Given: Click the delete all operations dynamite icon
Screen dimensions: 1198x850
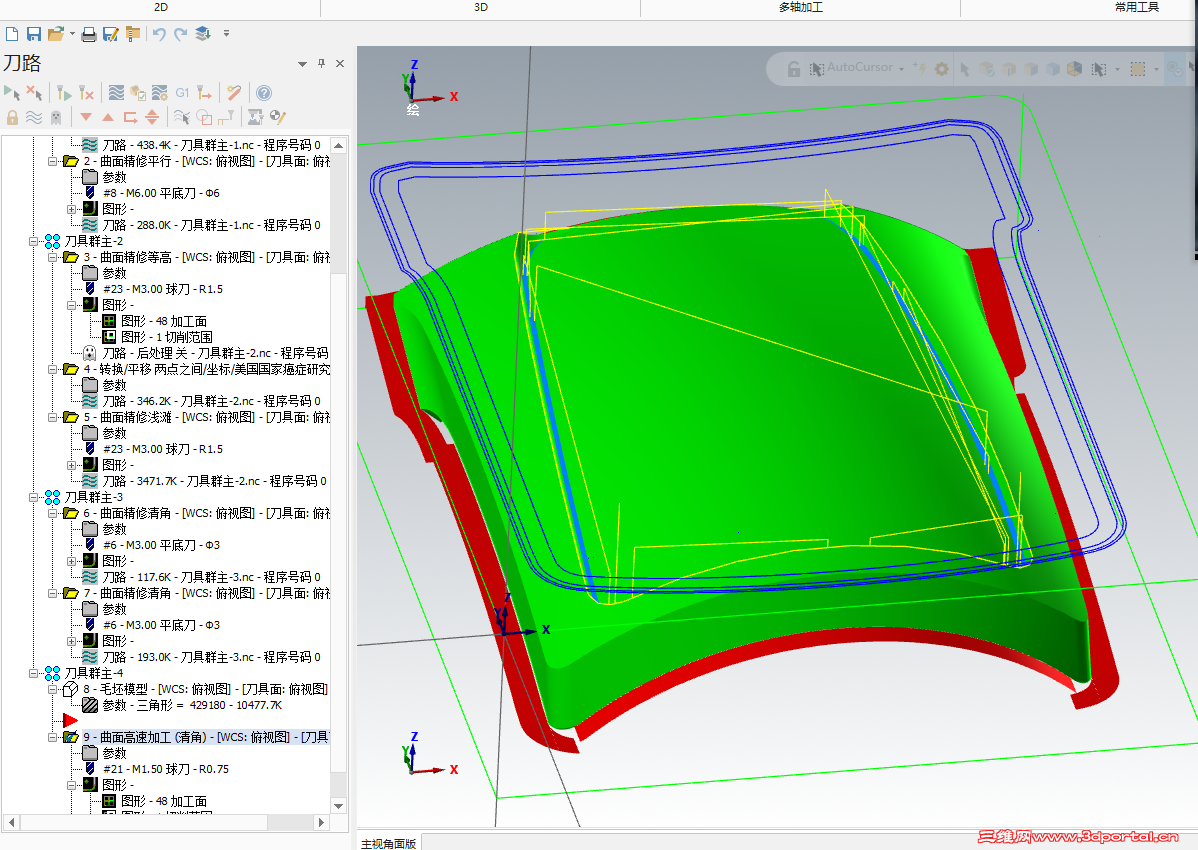Looking at the screenshot, I should pos(234,93).
